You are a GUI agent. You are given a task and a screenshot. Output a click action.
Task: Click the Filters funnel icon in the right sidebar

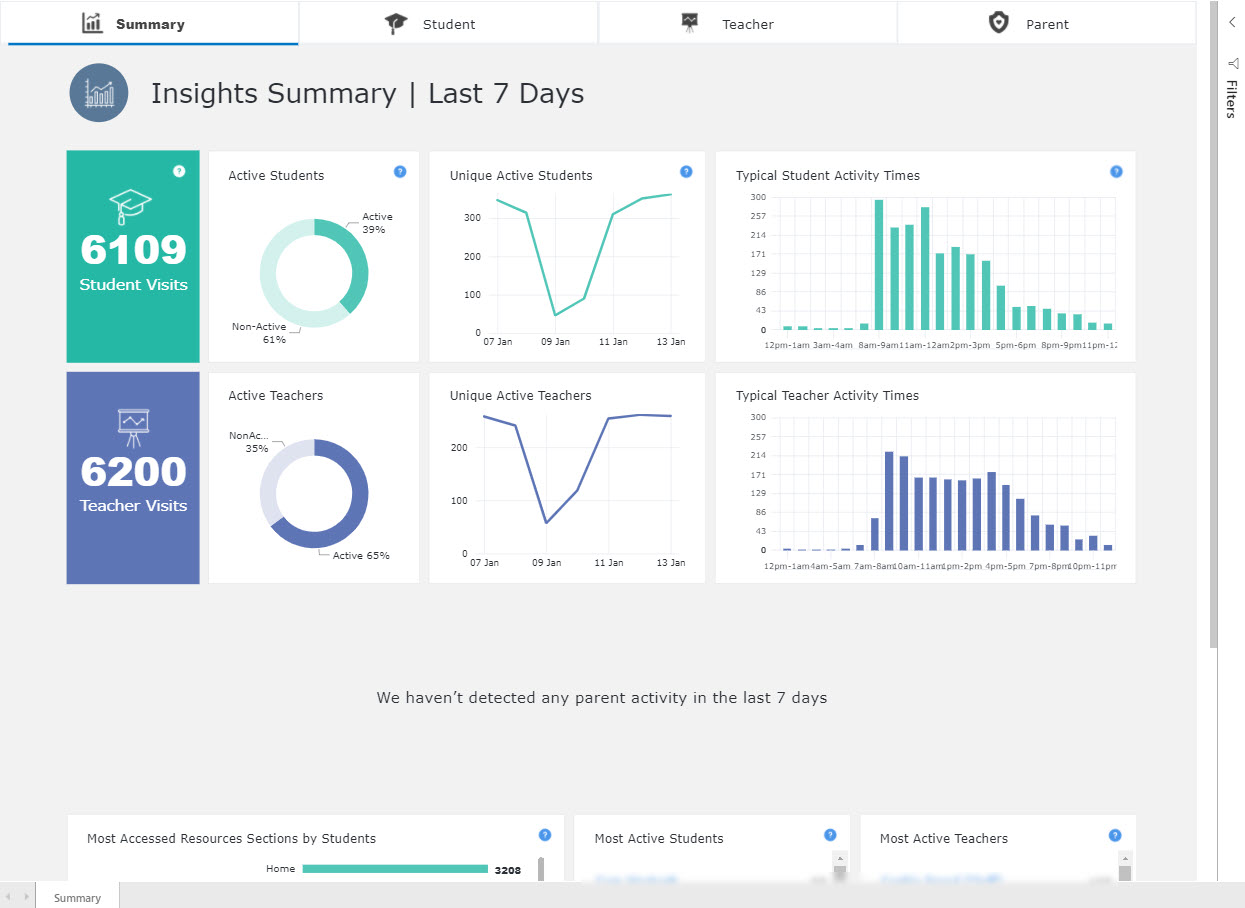click(1232, 63)
